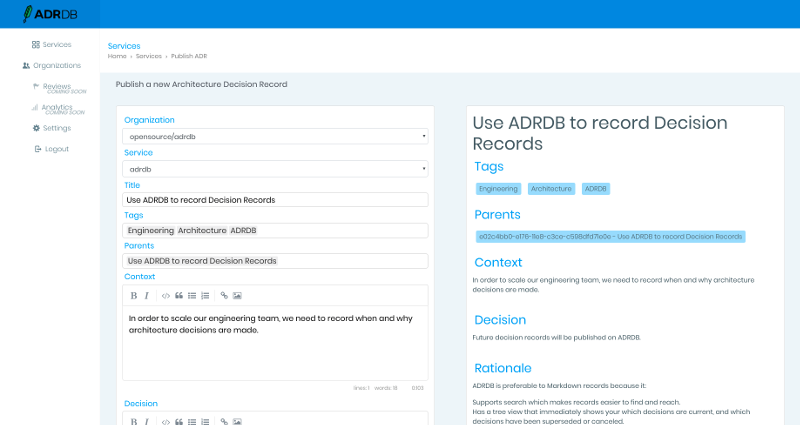Screen dimensions: 800x425
Task: Insert bullet list in Context editor
Action: (x=192, y=295)
